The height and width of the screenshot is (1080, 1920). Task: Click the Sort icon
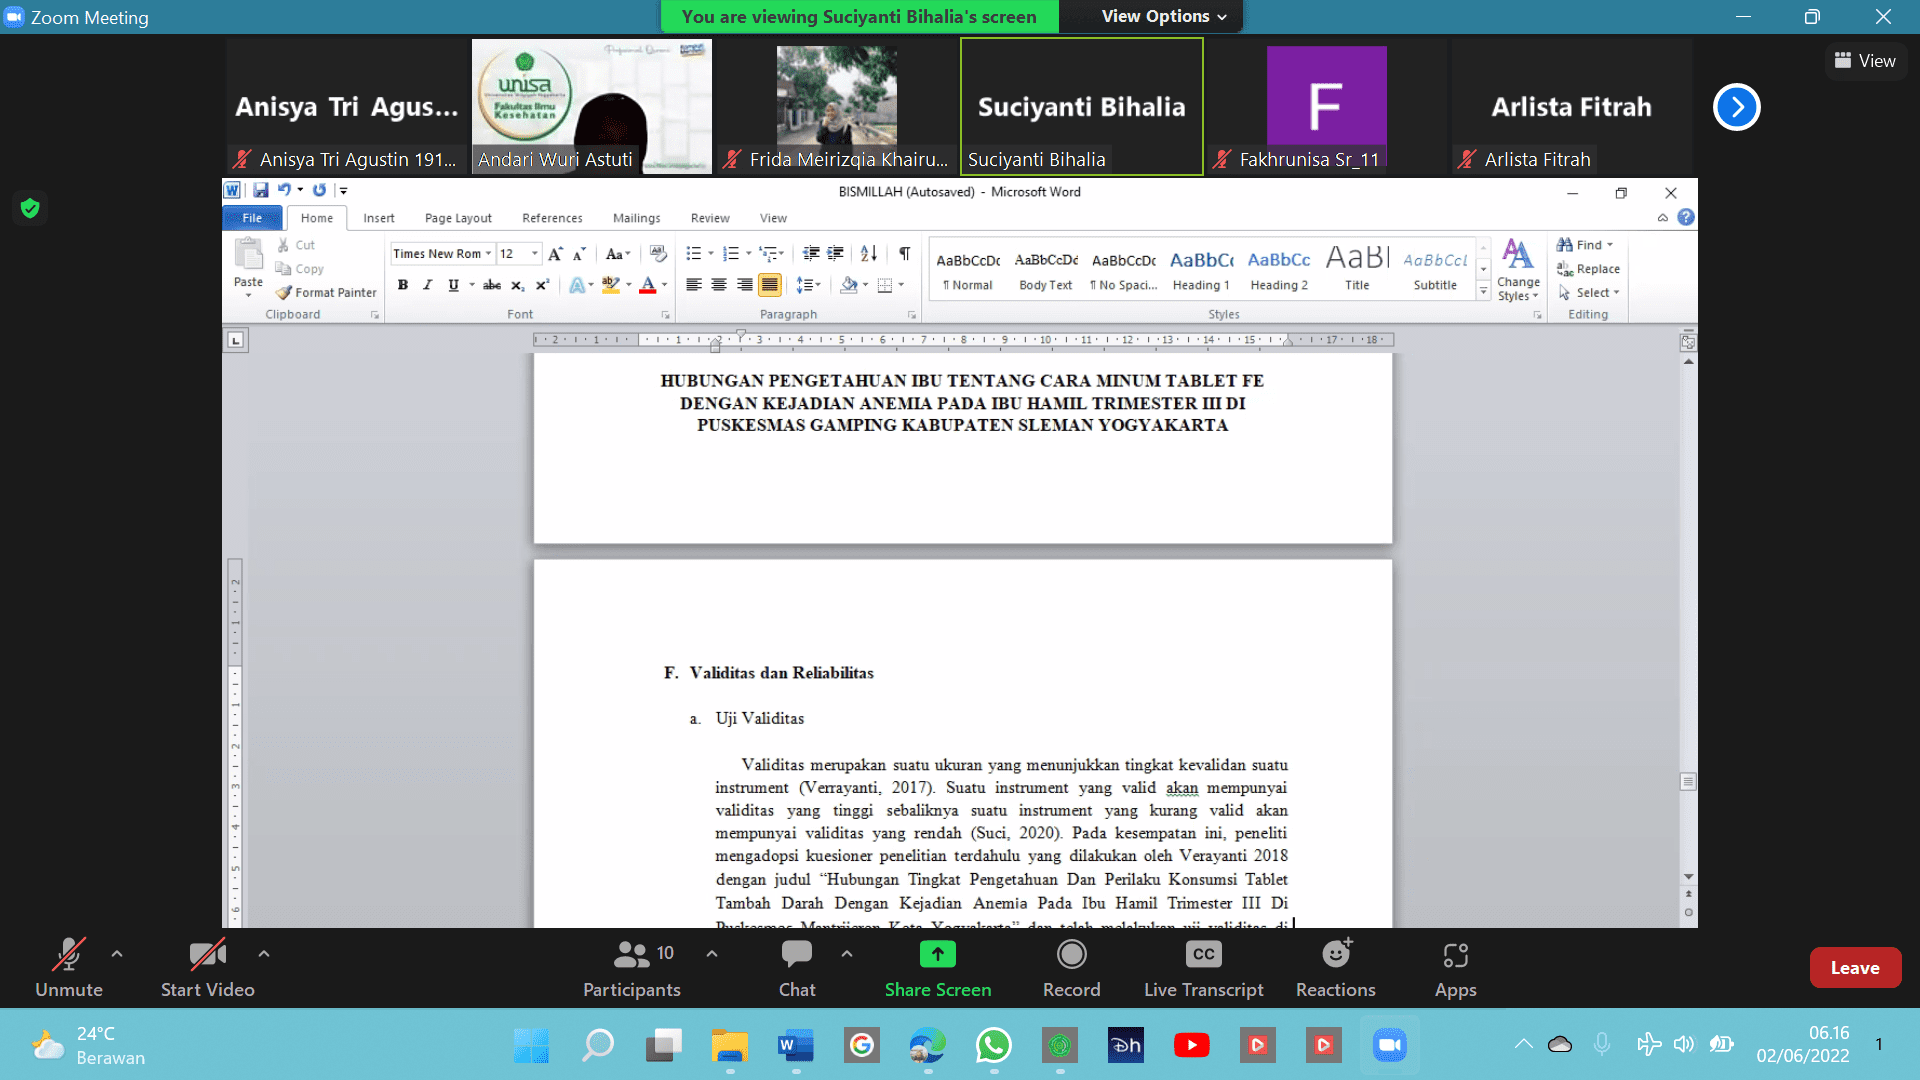point(869,254)
